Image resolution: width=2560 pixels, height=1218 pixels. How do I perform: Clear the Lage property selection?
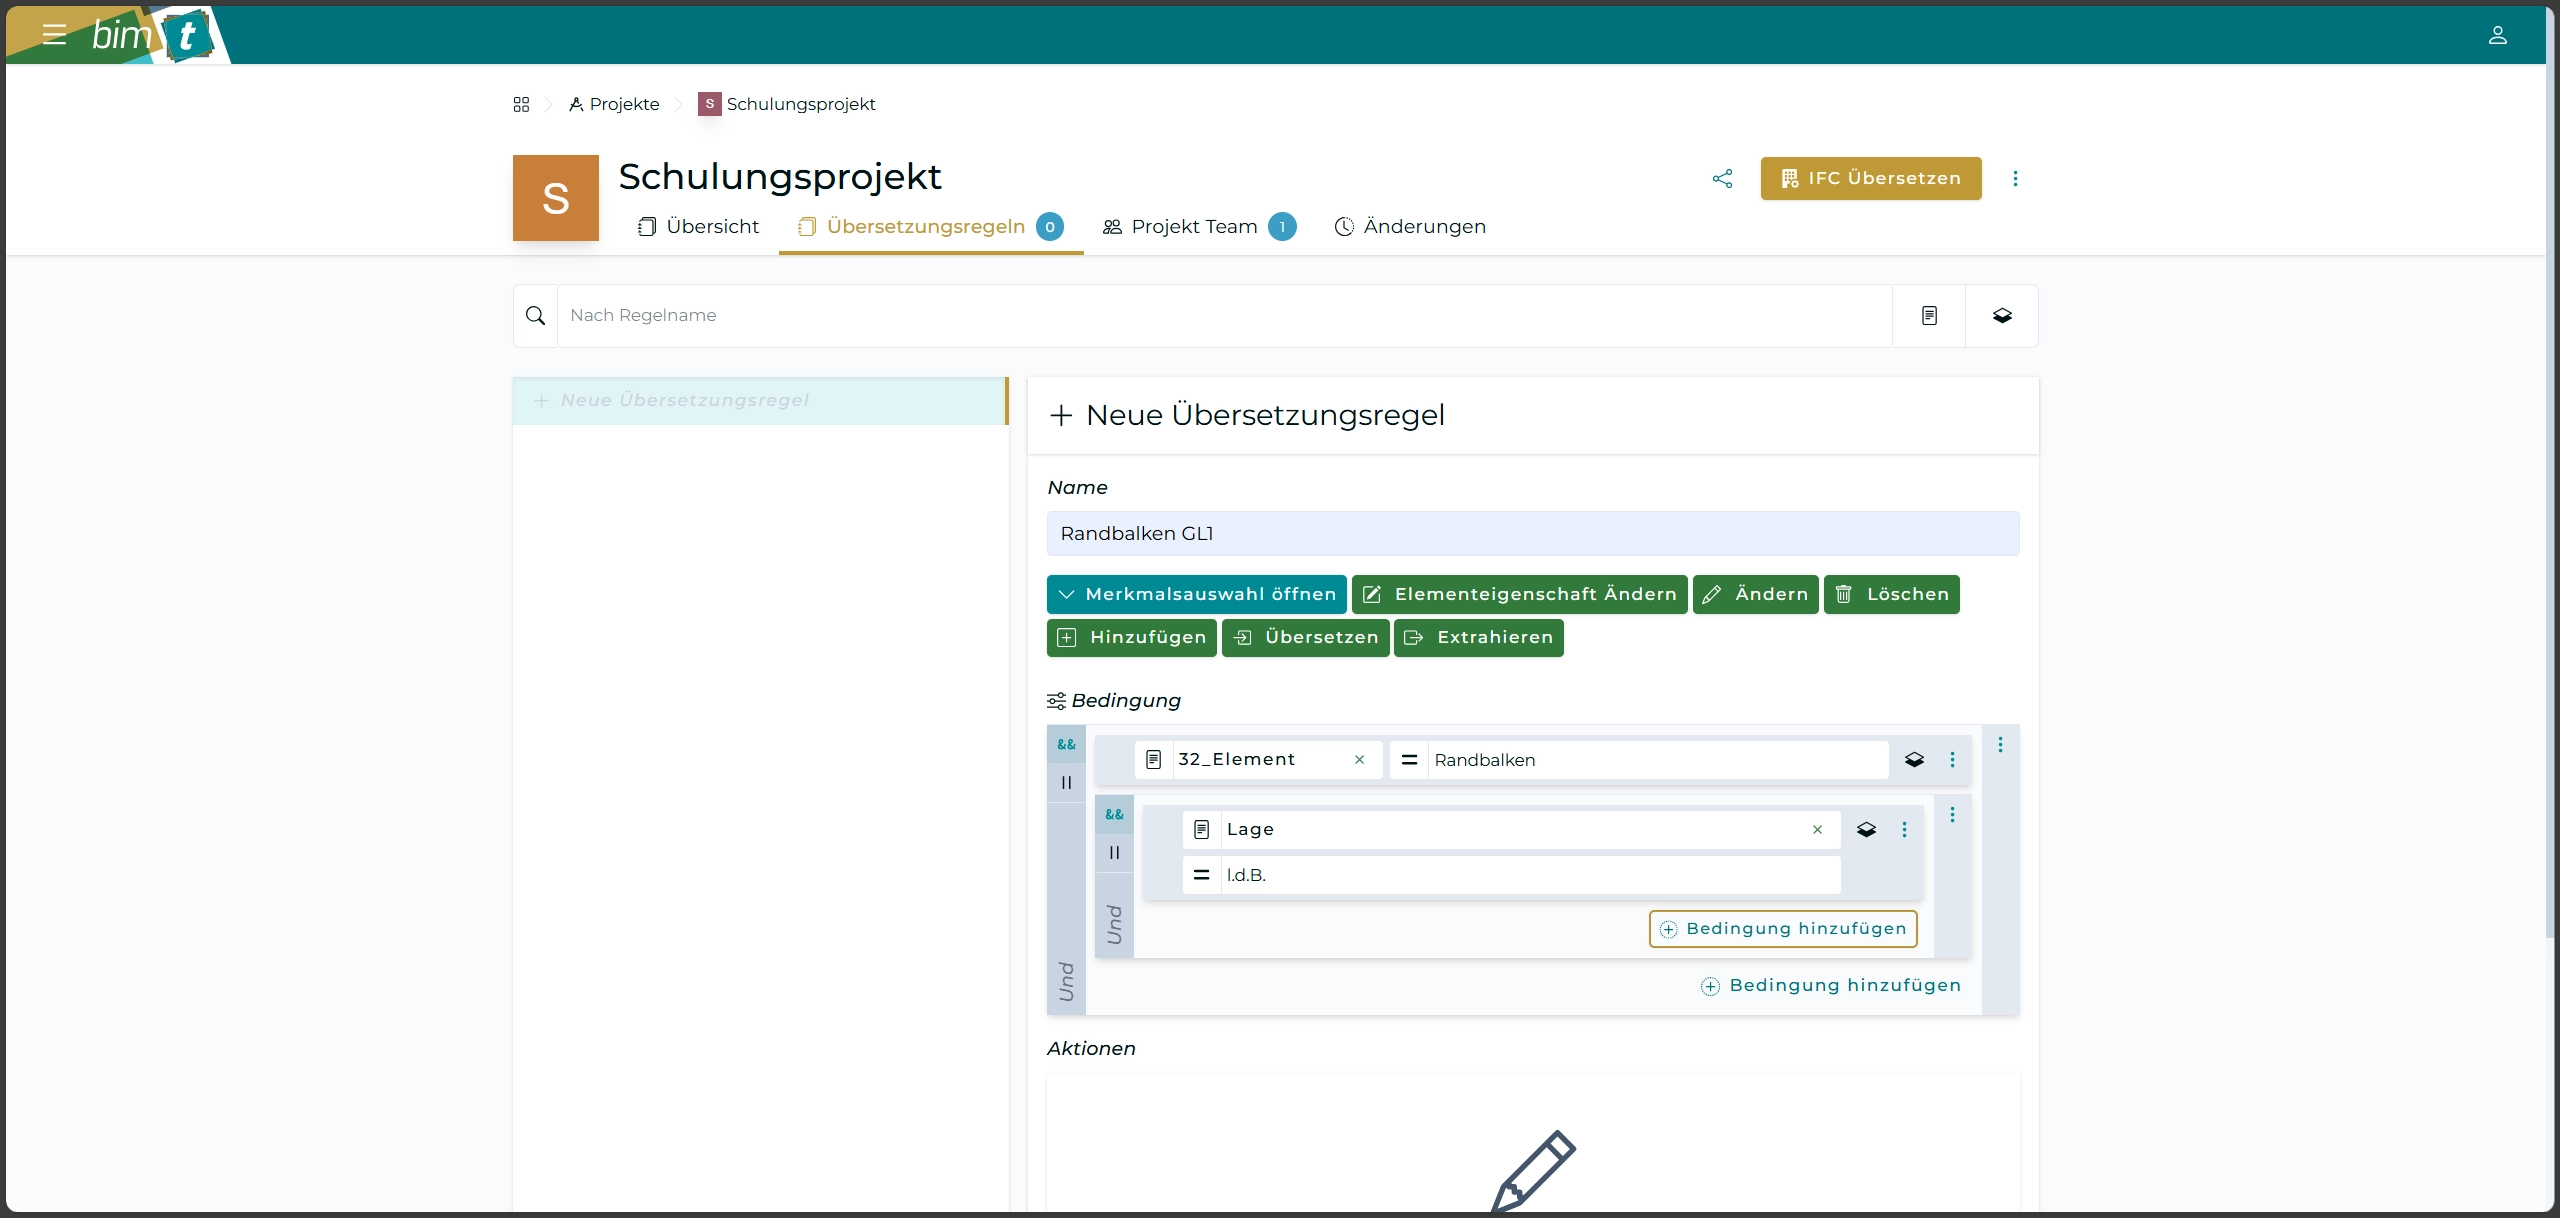(1817, 830)
